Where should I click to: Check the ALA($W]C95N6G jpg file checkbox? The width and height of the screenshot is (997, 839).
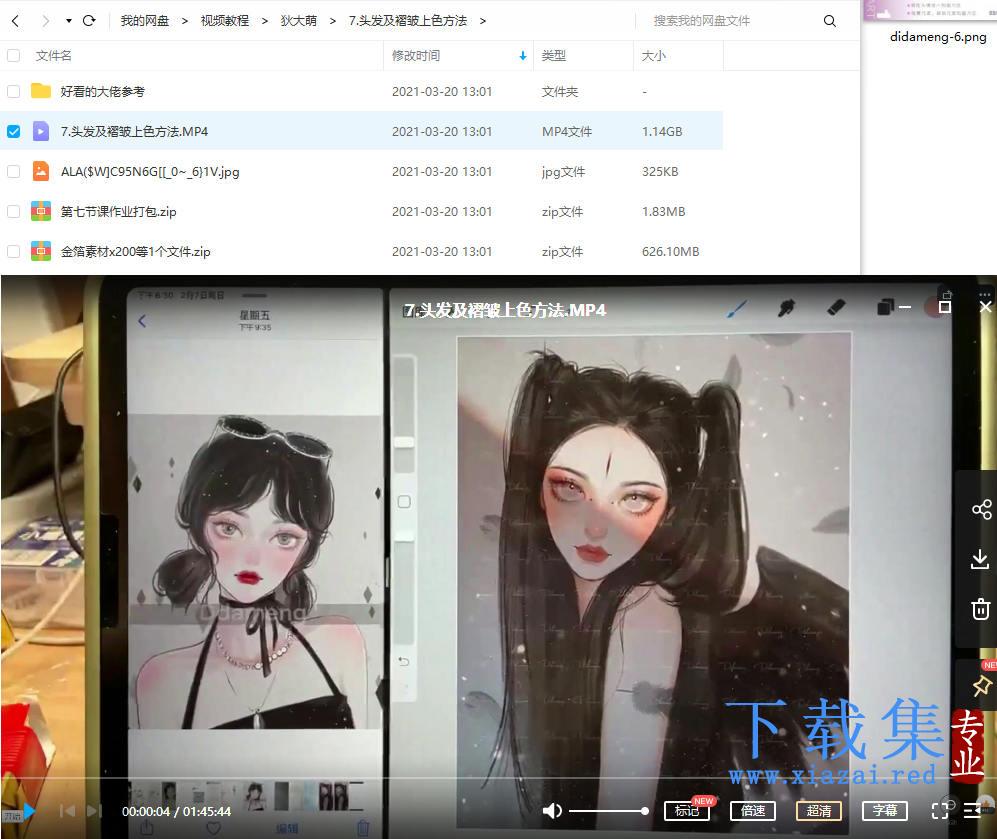coord(13,172)
